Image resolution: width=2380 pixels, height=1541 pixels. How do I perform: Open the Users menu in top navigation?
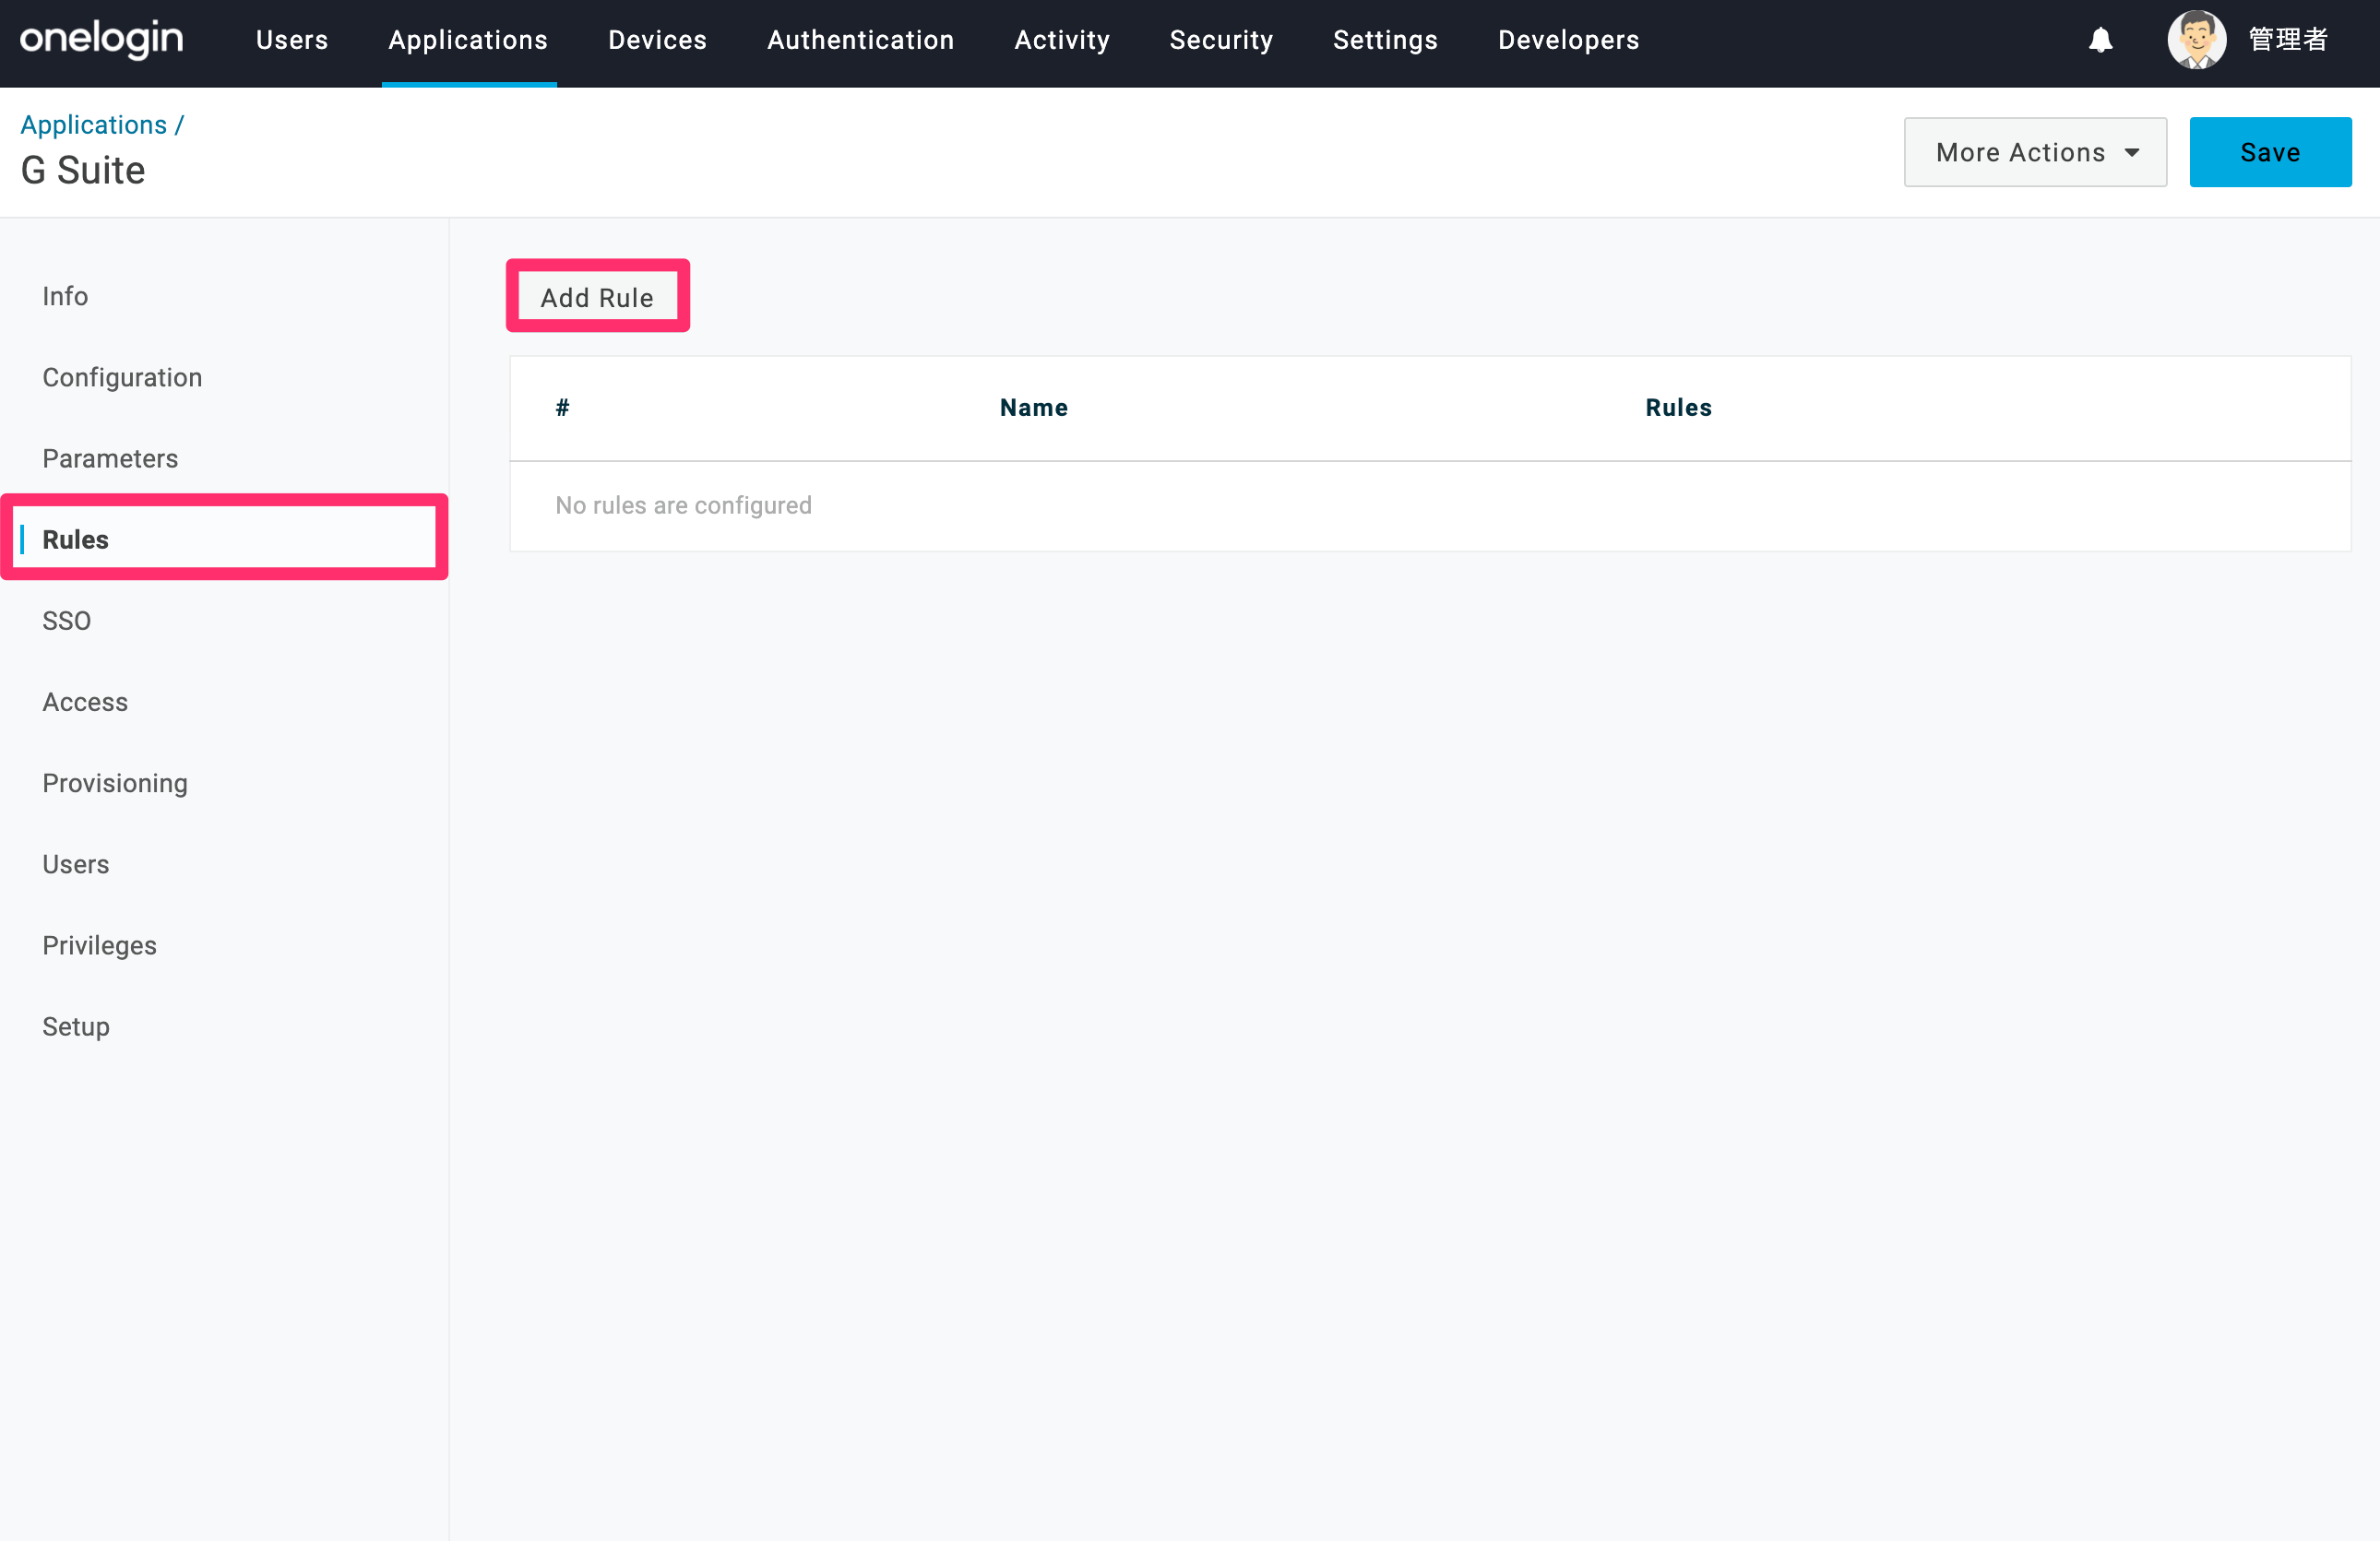pyautogui.click(x=292, y=40)
